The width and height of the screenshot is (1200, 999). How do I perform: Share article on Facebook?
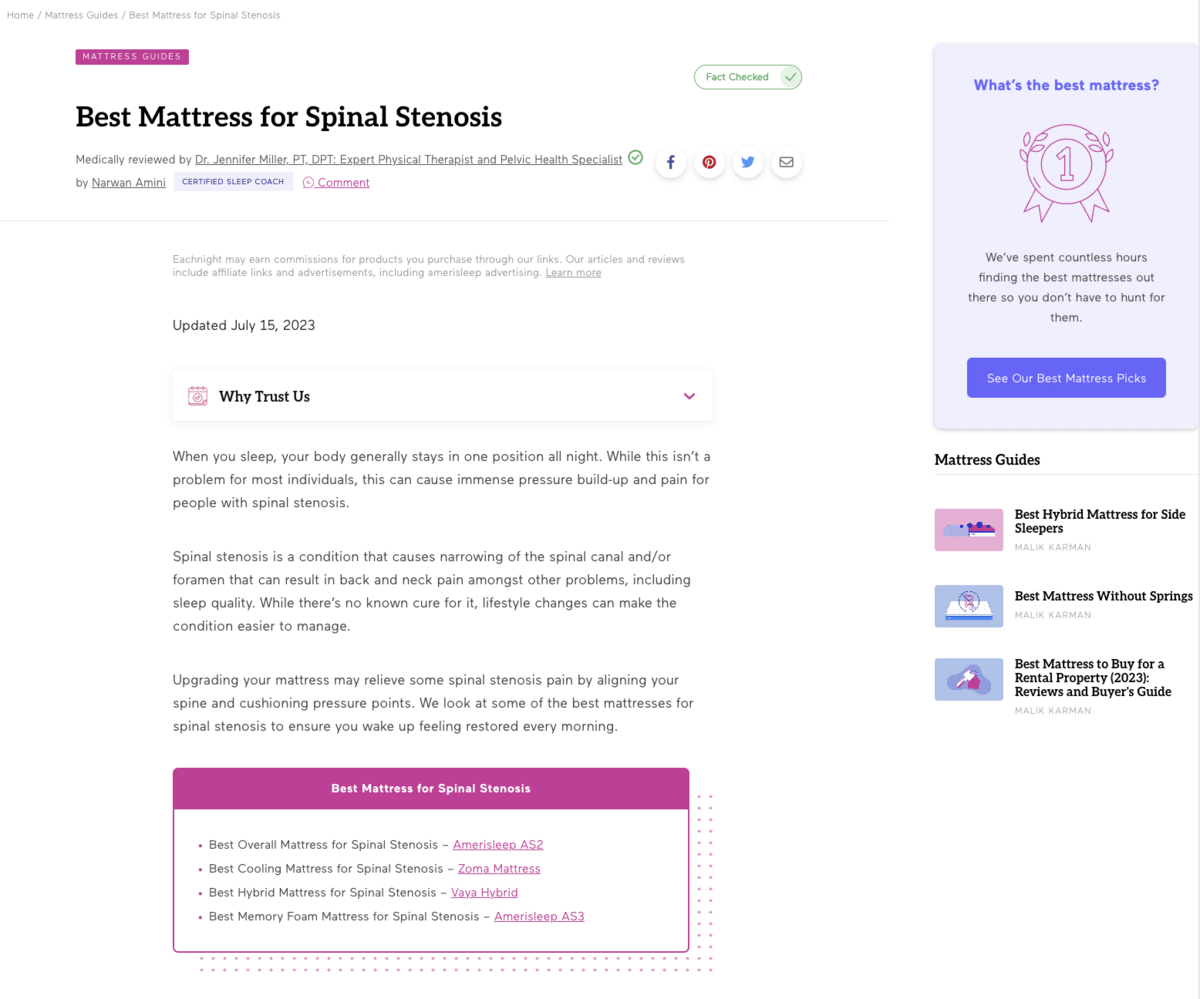pos(671,162)
